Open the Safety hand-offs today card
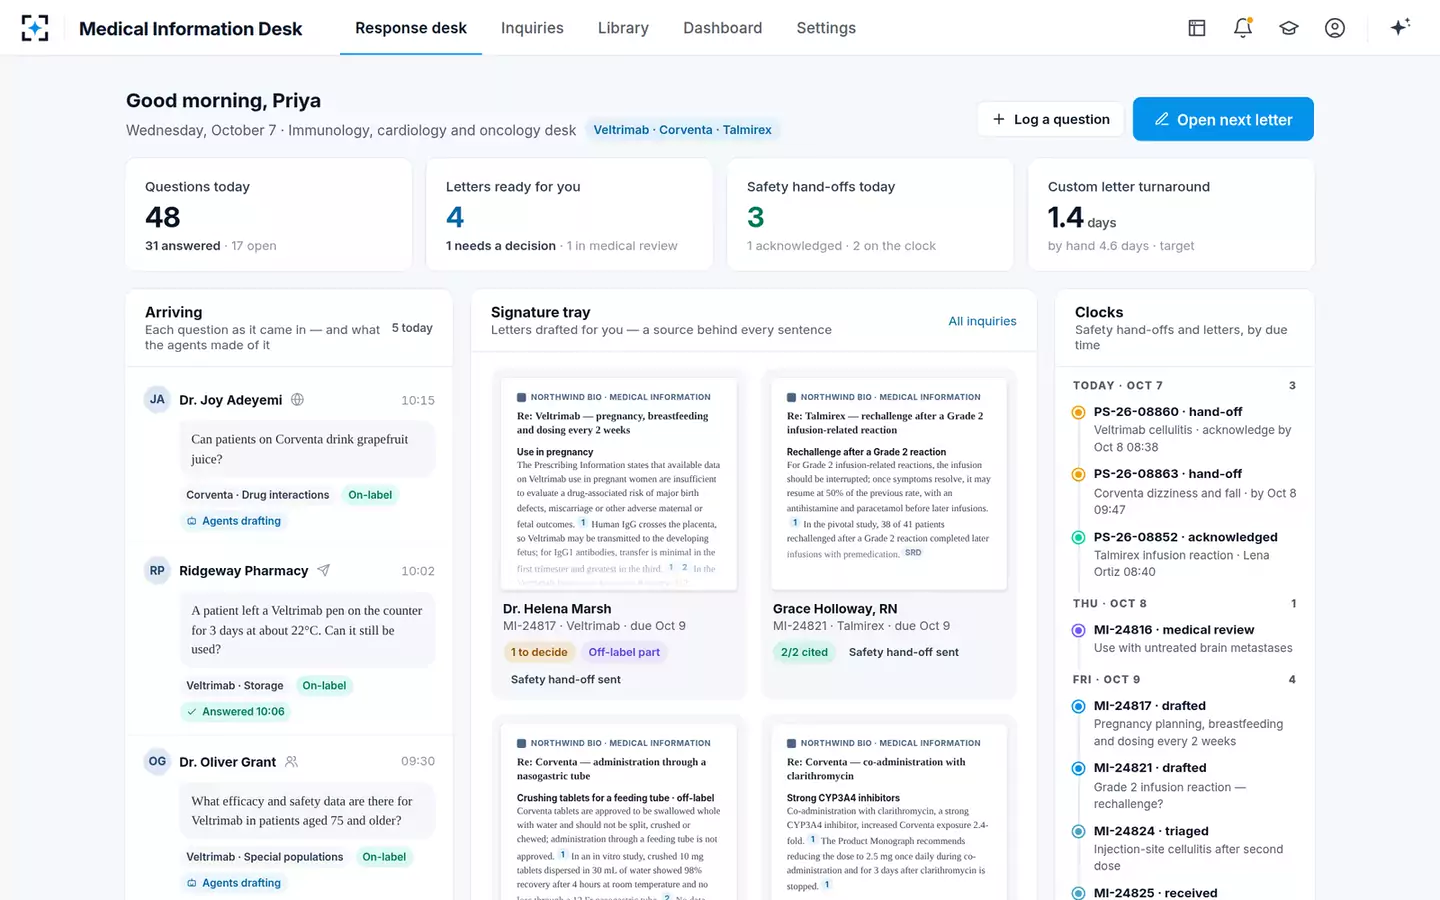 tap(870, 214)
